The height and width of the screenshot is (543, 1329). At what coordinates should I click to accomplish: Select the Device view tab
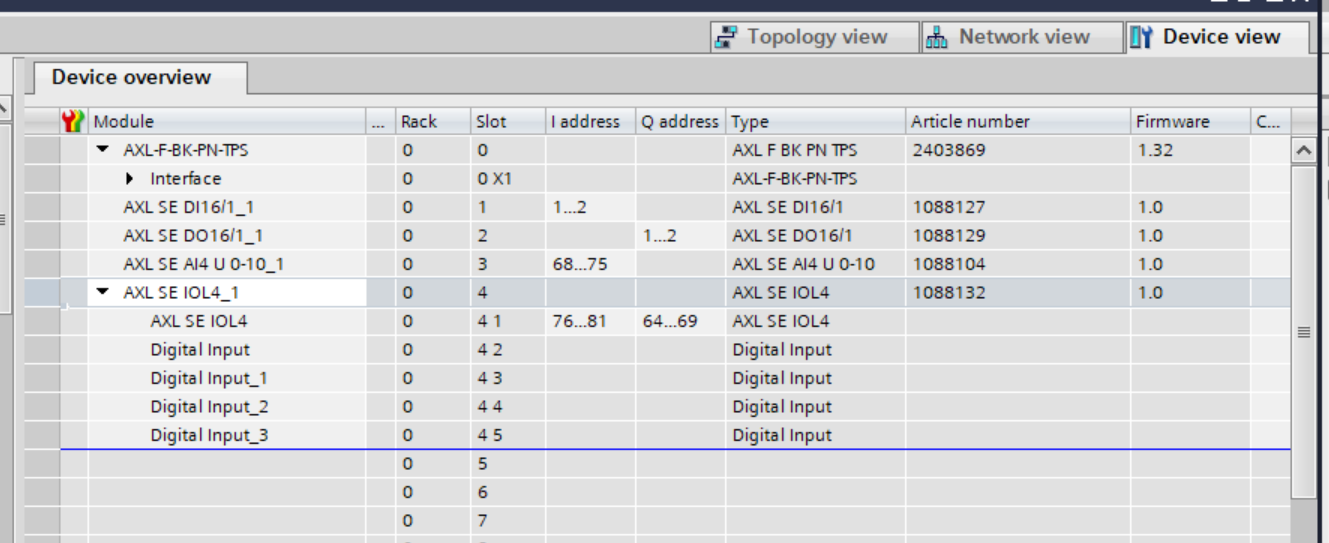1217,37
